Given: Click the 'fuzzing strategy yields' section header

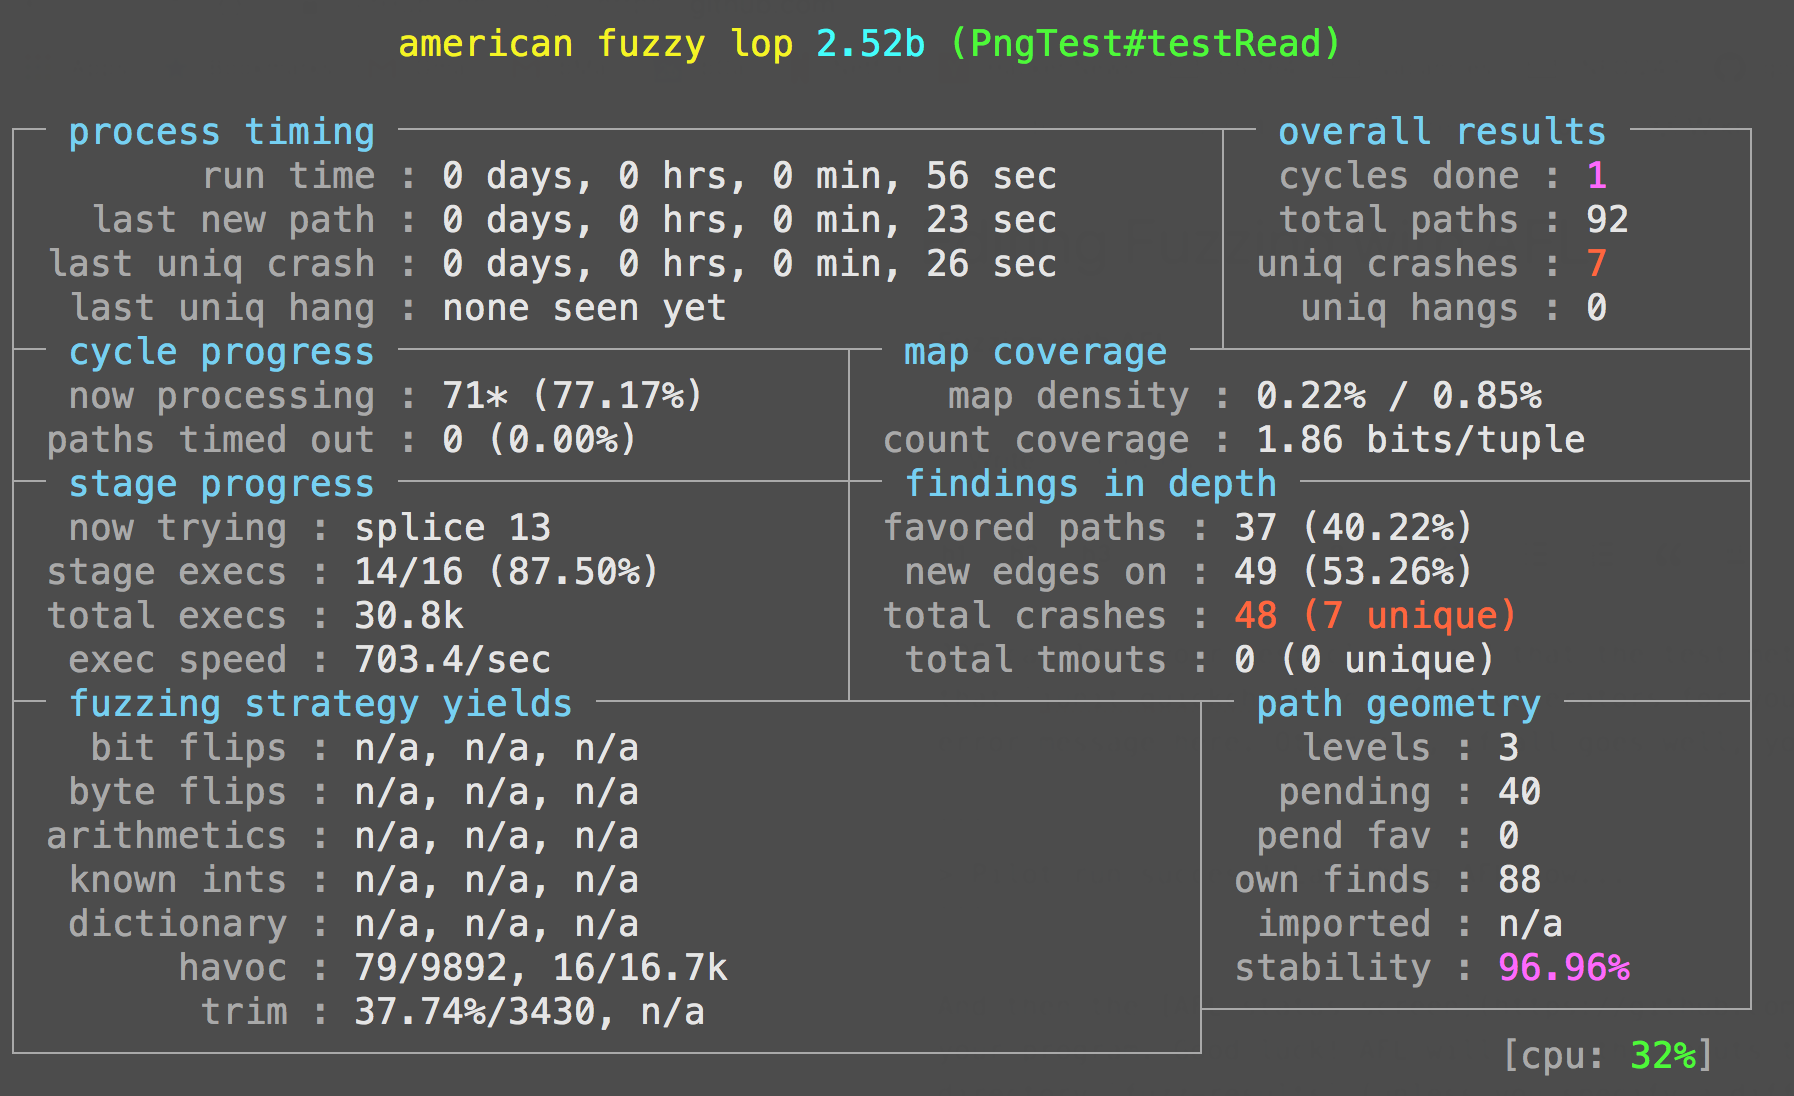Looking at the screenshot, I should pyautogui.click(x=321, y=704).
